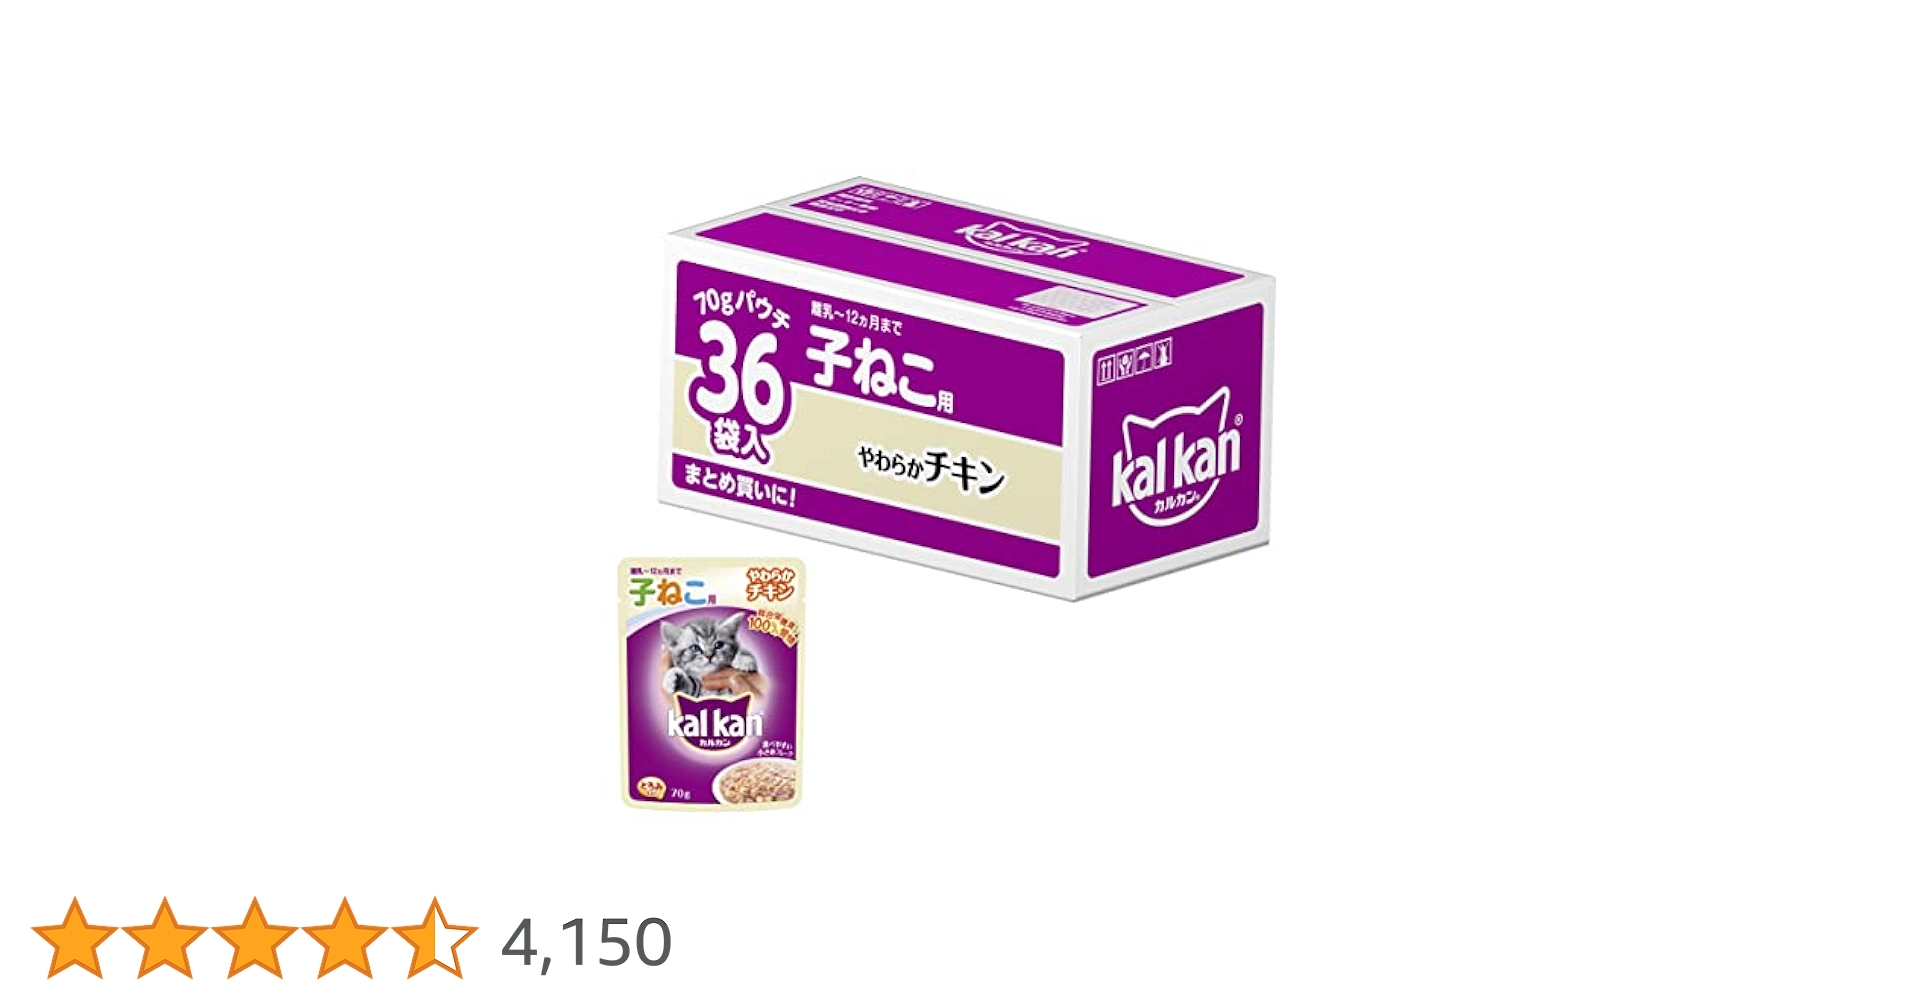Click the second gold rating star
1910x1000 pixels.
coord(165,938)
